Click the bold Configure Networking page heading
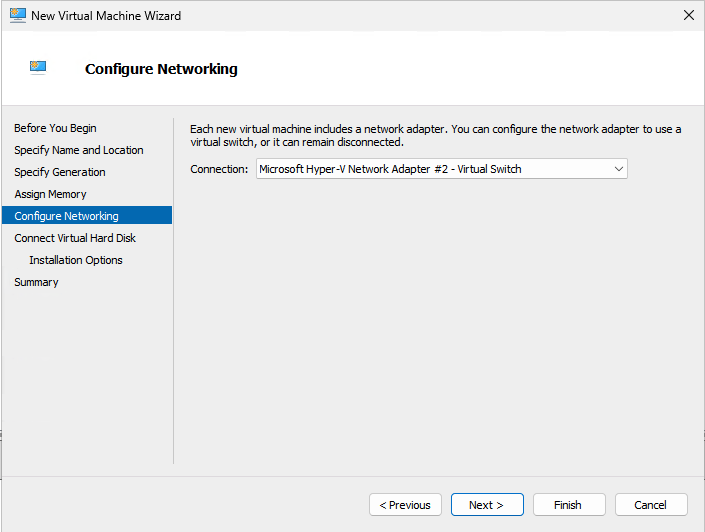The width and height of the screenshot is (705, 532). (x=161, y=69)
